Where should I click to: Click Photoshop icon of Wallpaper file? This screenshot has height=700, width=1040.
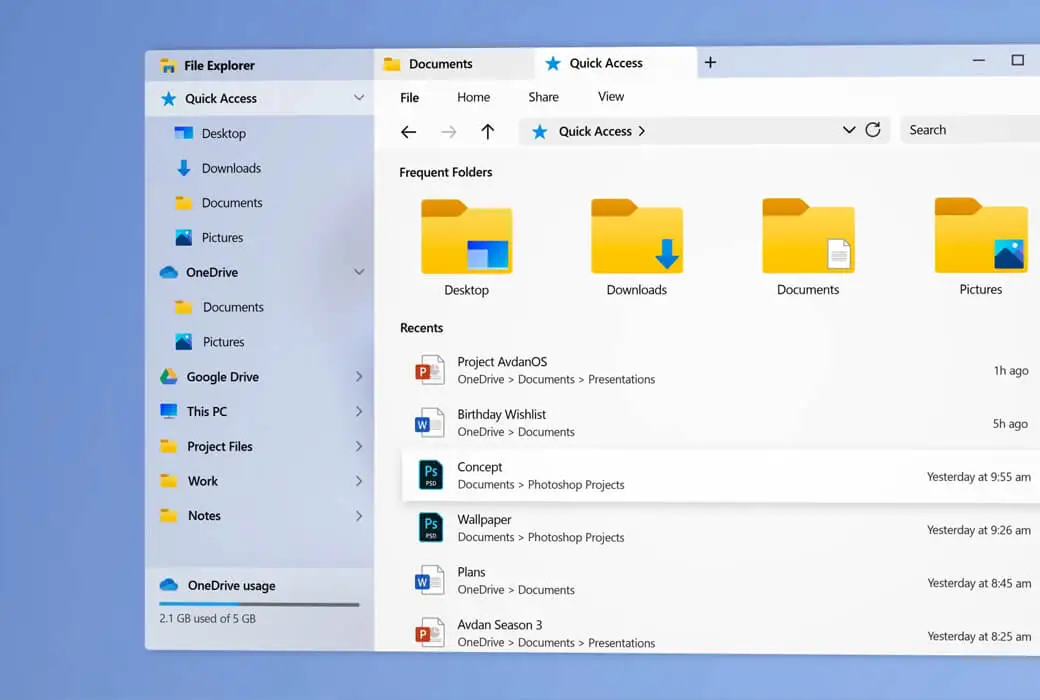point(430,527)
